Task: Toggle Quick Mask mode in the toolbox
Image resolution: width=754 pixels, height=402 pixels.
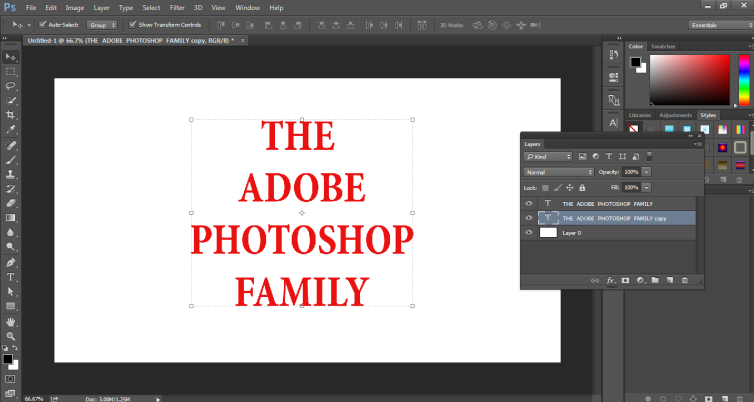Action: click(x=10, y=379)
